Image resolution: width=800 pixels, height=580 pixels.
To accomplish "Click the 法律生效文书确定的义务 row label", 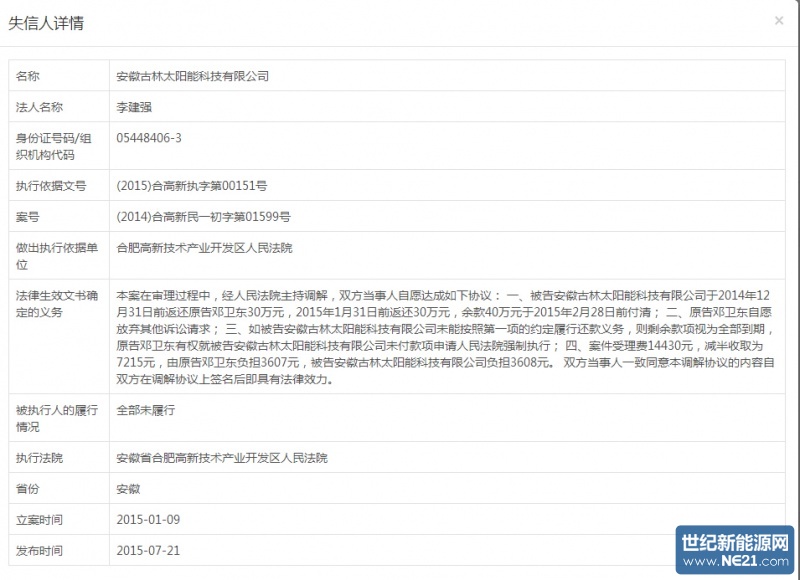I will click(x=58, y=304).
